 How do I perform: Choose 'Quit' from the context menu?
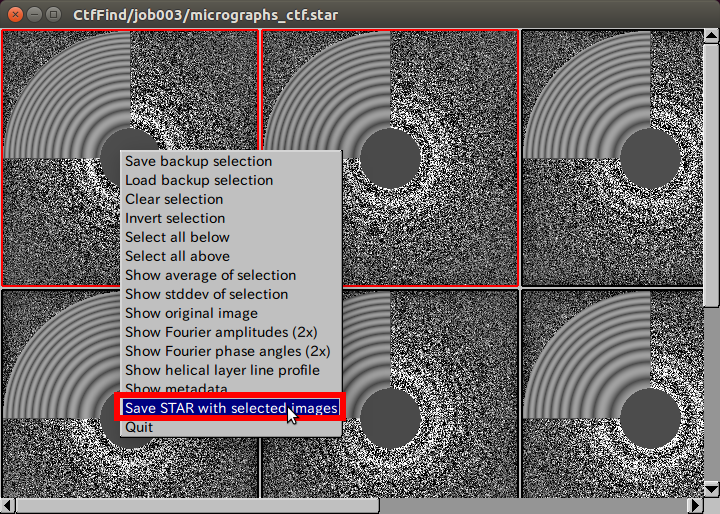pyautogui.click(x=140, y=427)
